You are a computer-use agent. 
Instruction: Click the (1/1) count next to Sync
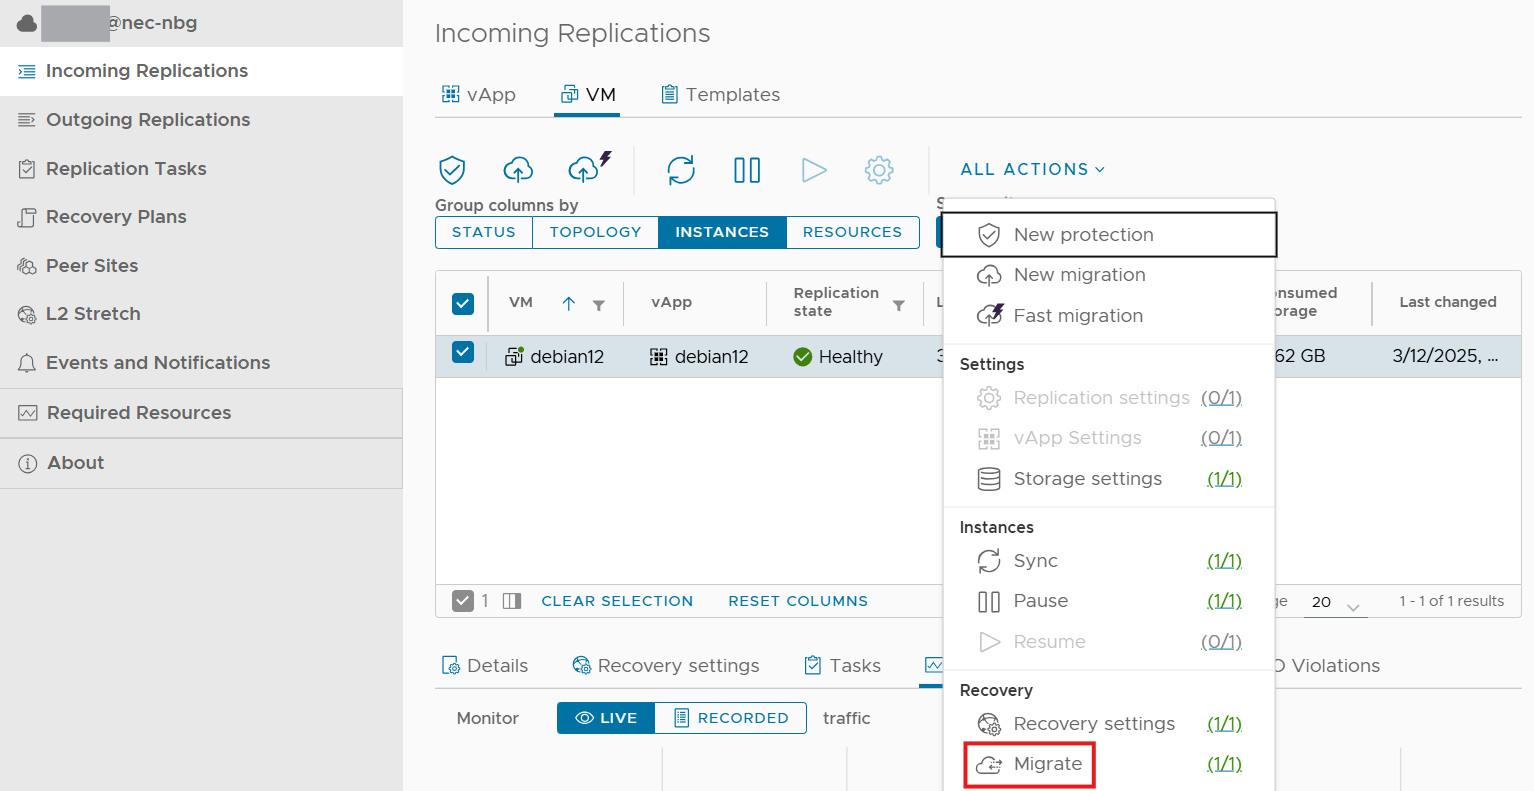tap(1224, 561)
